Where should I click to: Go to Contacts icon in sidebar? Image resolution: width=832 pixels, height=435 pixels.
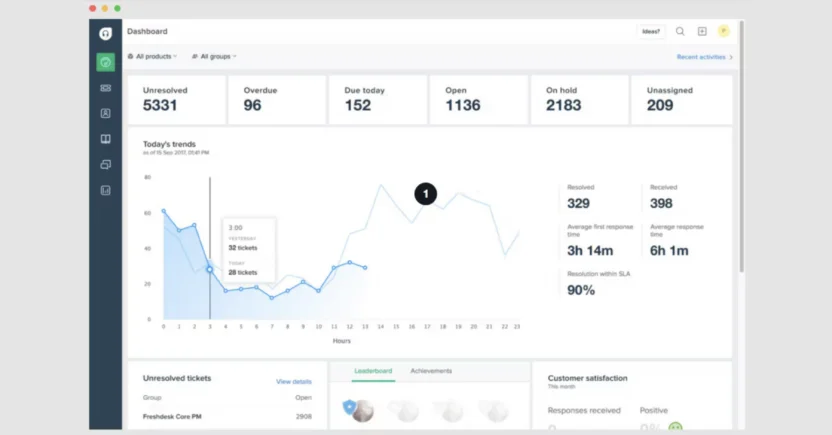105,114
